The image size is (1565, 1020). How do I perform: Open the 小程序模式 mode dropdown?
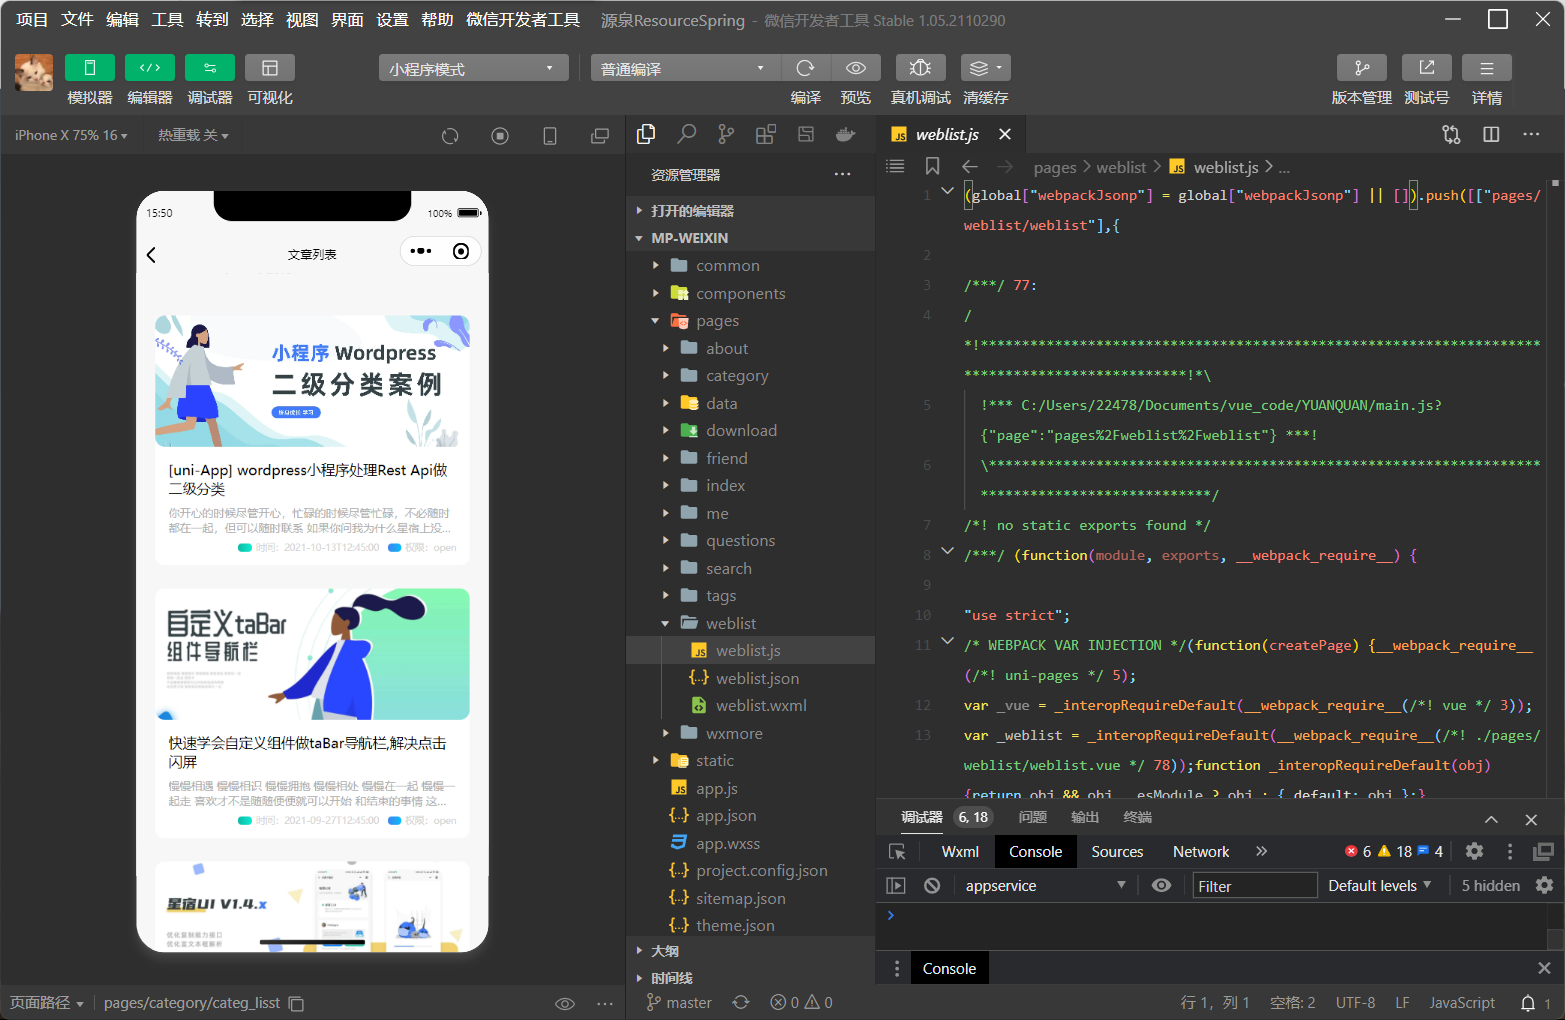coord(472,68)
